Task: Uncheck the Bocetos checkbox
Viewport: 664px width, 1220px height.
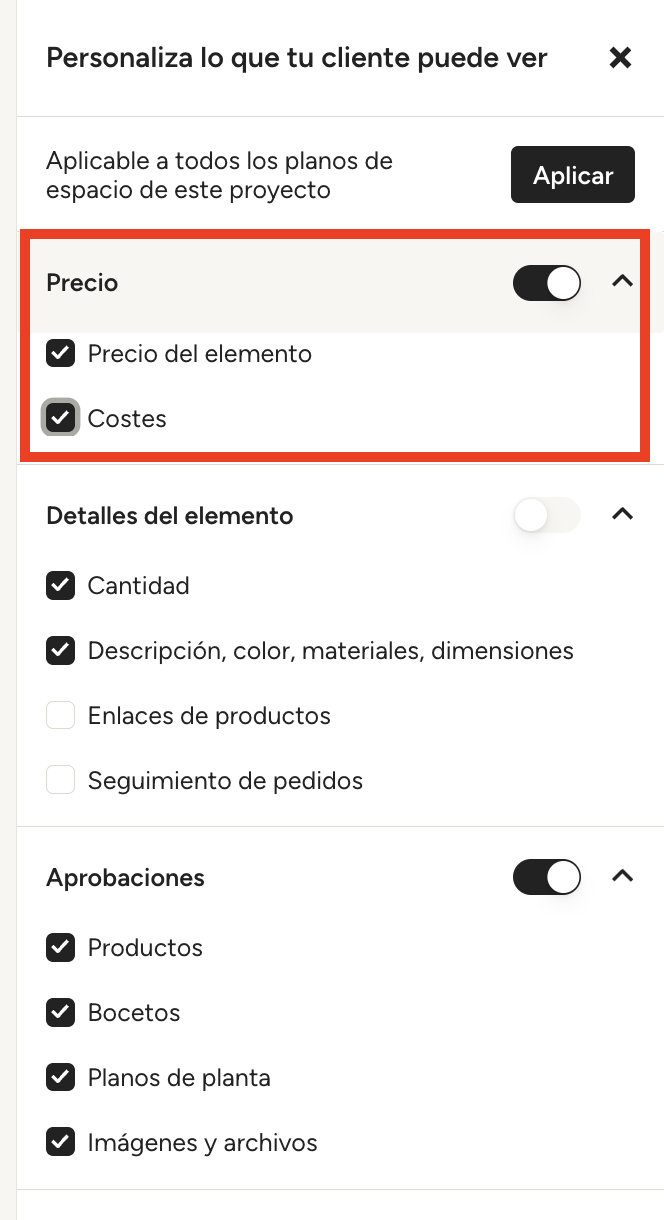Action: click(x=61, y=1012)
